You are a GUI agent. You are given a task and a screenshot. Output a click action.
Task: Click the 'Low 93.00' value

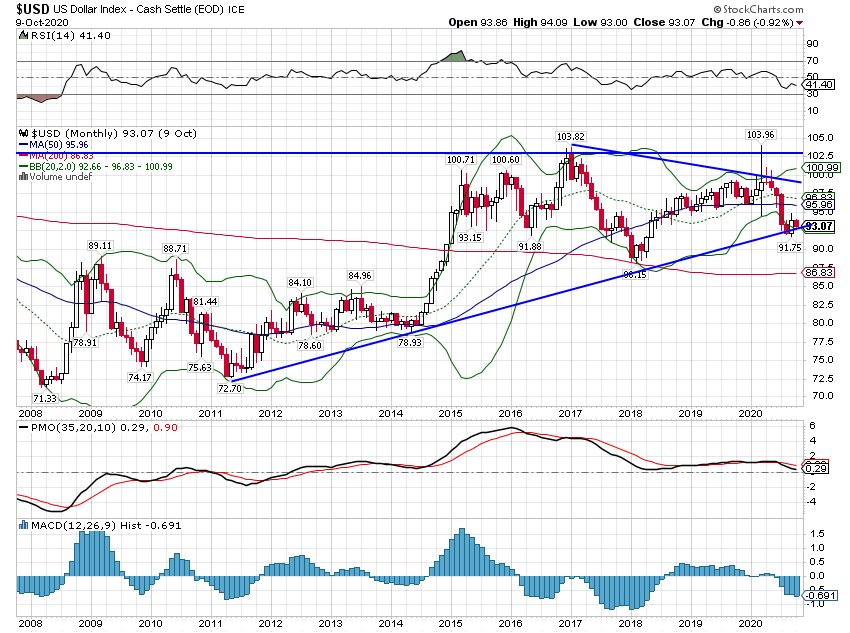[x=600, y=22]
